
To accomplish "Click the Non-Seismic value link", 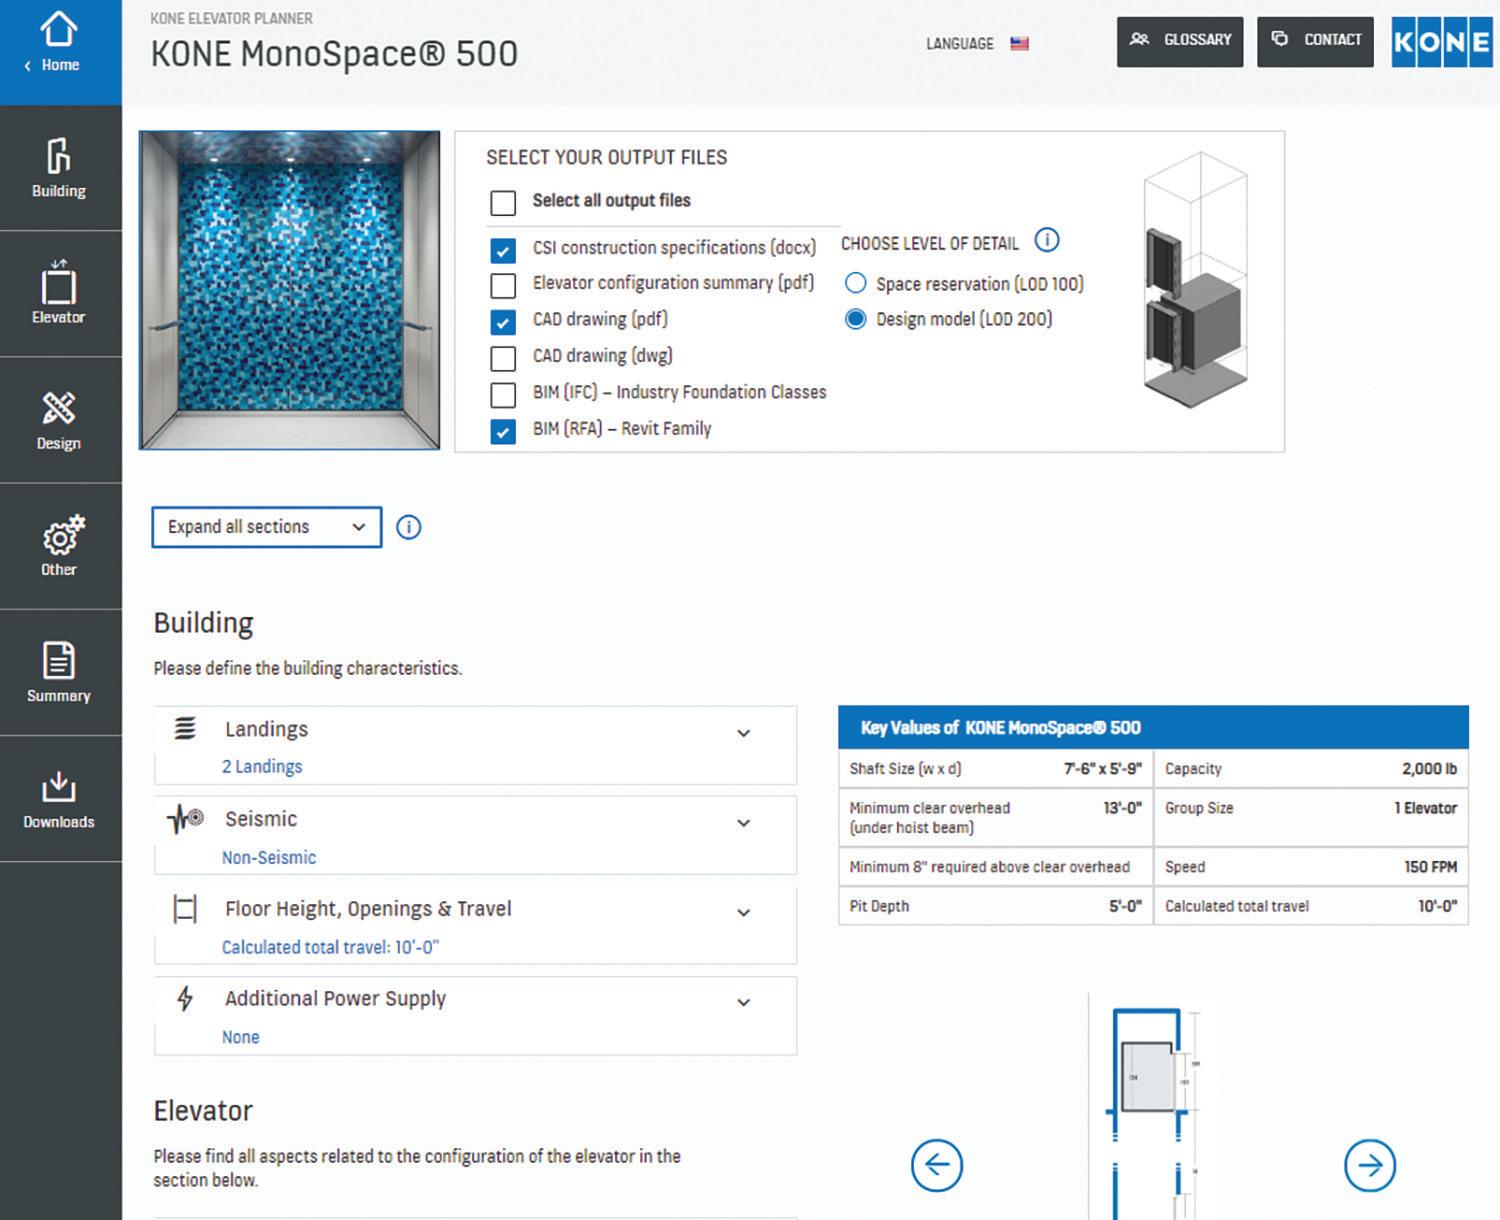I will (269, 857).
